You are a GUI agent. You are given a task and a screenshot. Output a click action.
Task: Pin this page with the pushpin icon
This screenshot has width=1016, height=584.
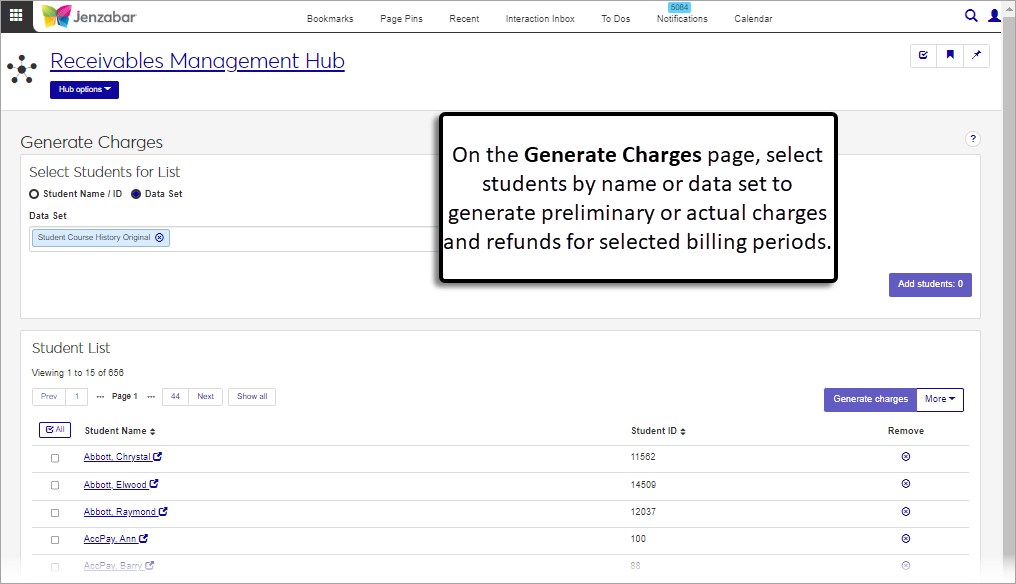(976, 56)
